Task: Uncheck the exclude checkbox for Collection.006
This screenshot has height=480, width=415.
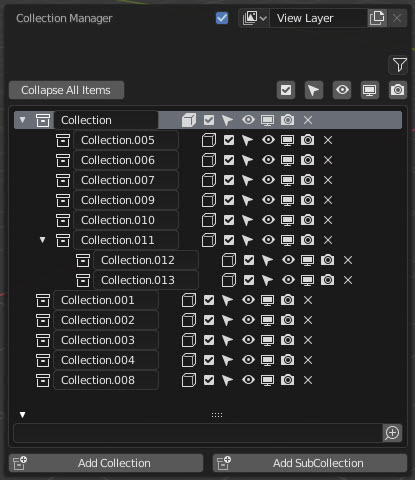Action: (x=229, y=160)
